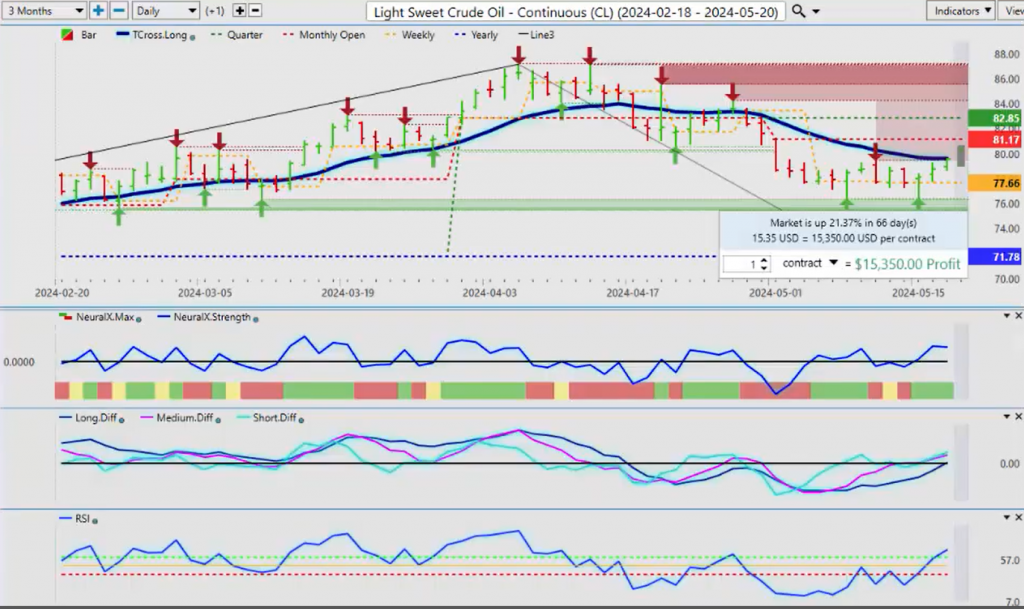Viewport: 1024px width, 609px height.
Task: Click the small black minus forecast-shift button
Action: (x=255, y=10)
